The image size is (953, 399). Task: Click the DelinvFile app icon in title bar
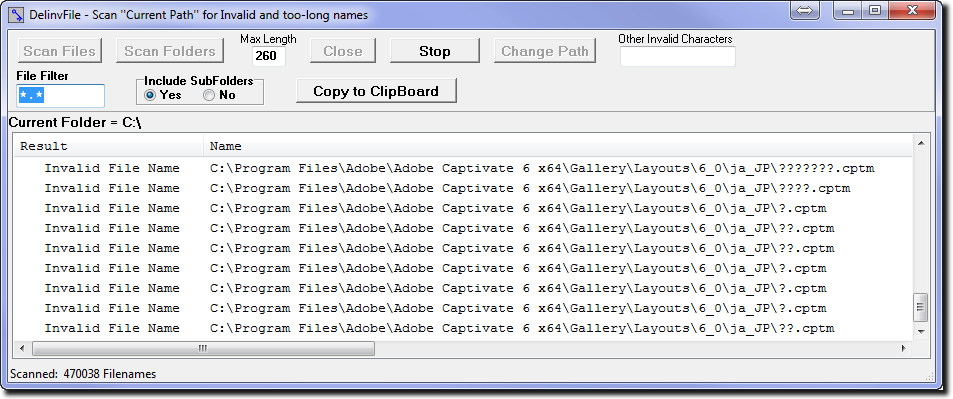tap(17, 14)
